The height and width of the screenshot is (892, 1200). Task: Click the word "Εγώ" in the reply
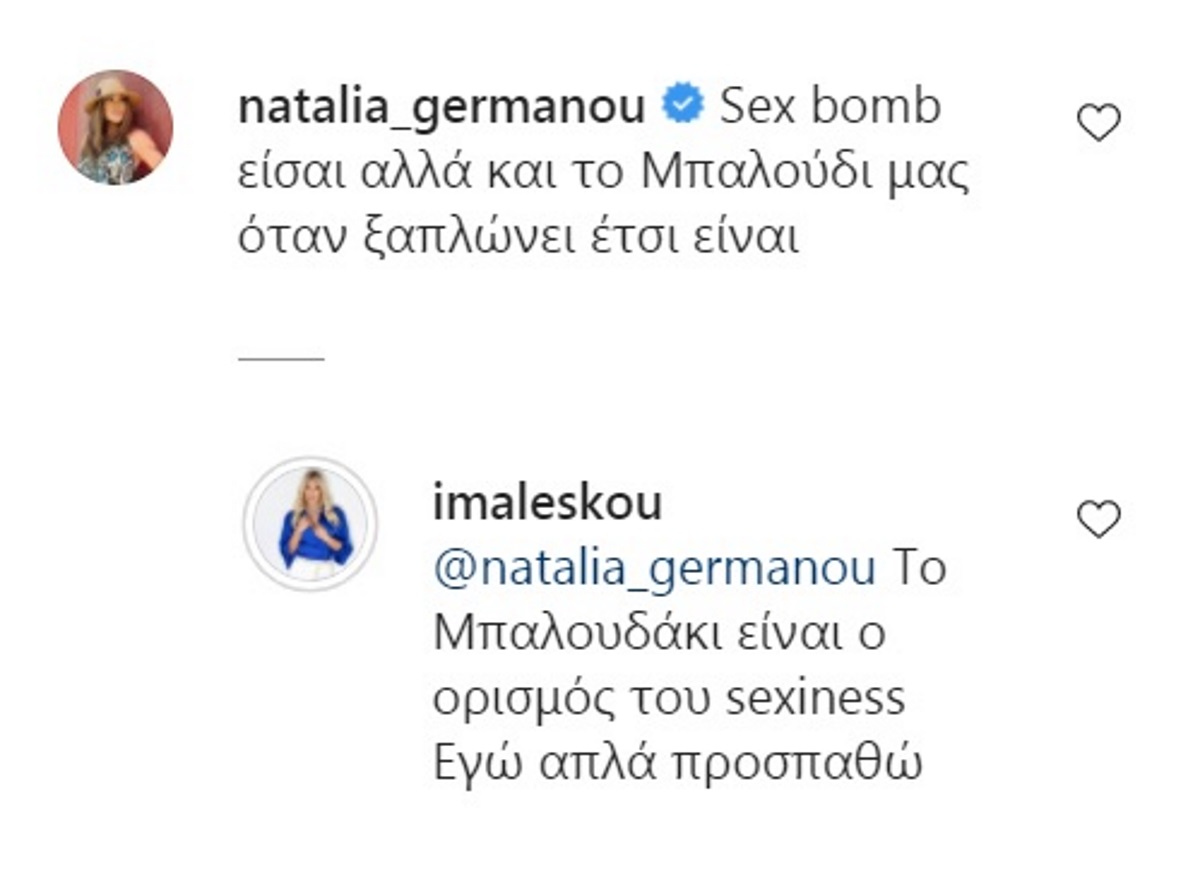pyautogui.click(x=472, y=766)
